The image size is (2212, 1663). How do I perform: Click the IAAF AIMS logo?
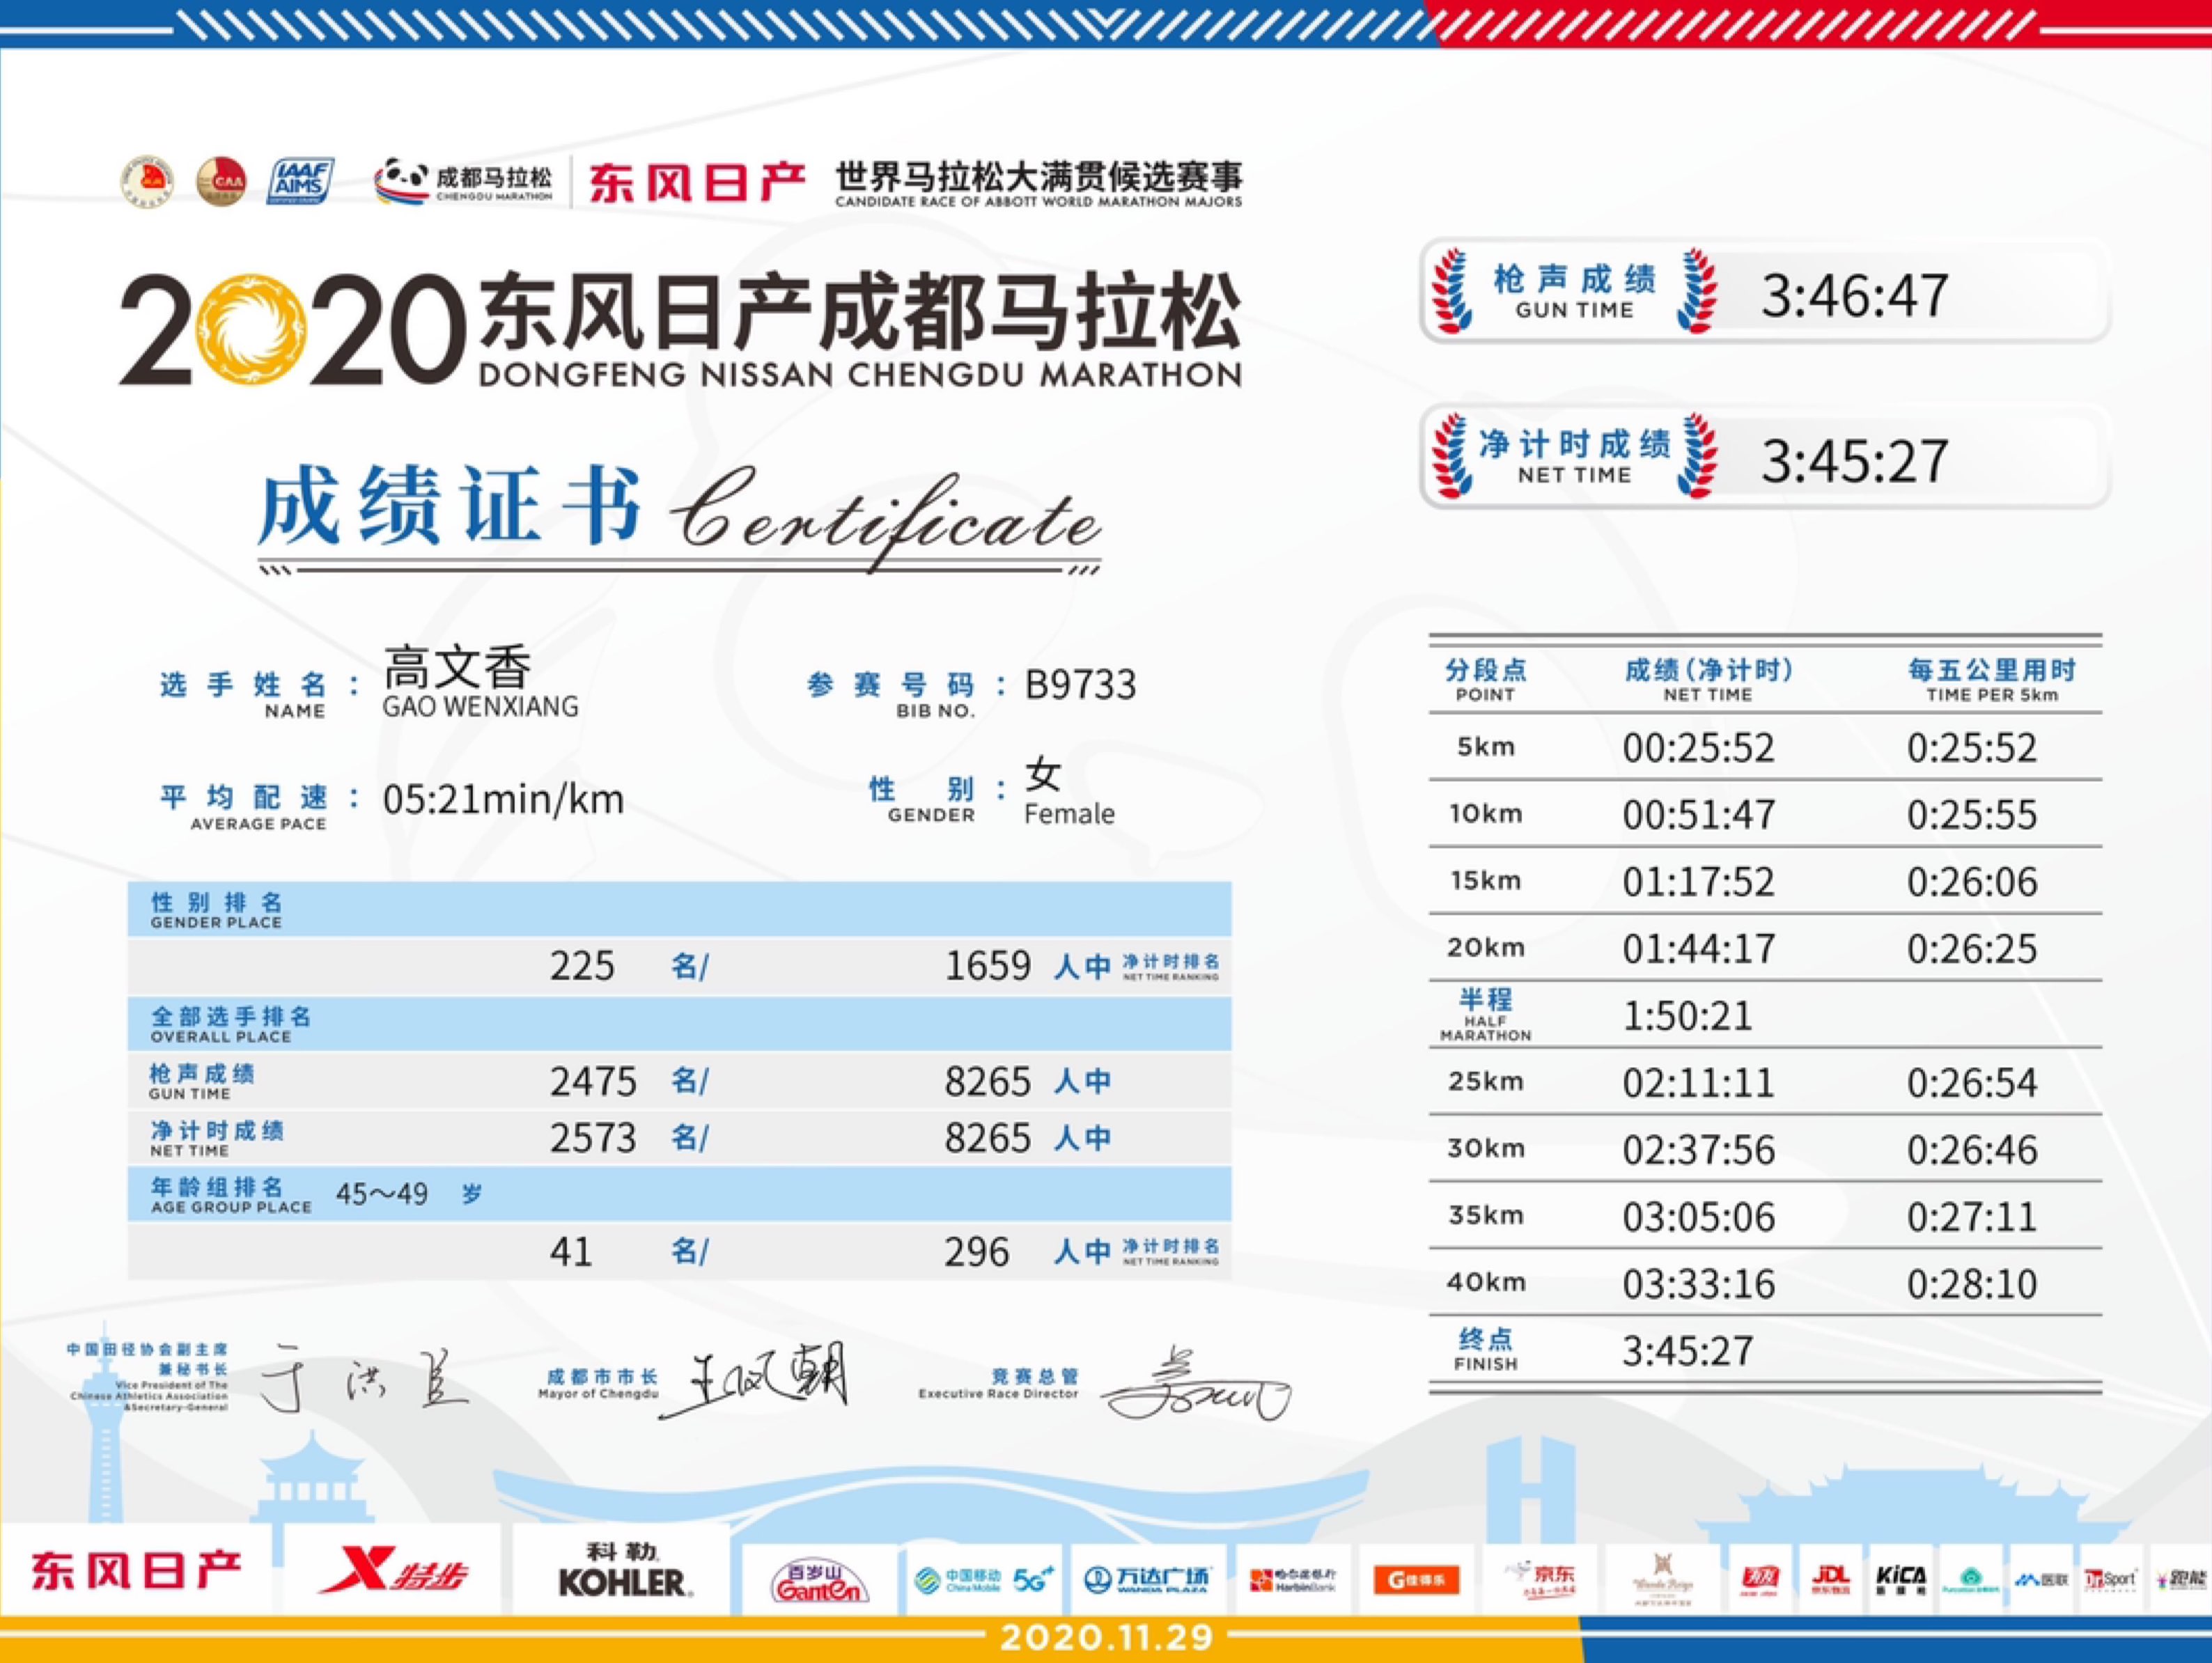299,182
